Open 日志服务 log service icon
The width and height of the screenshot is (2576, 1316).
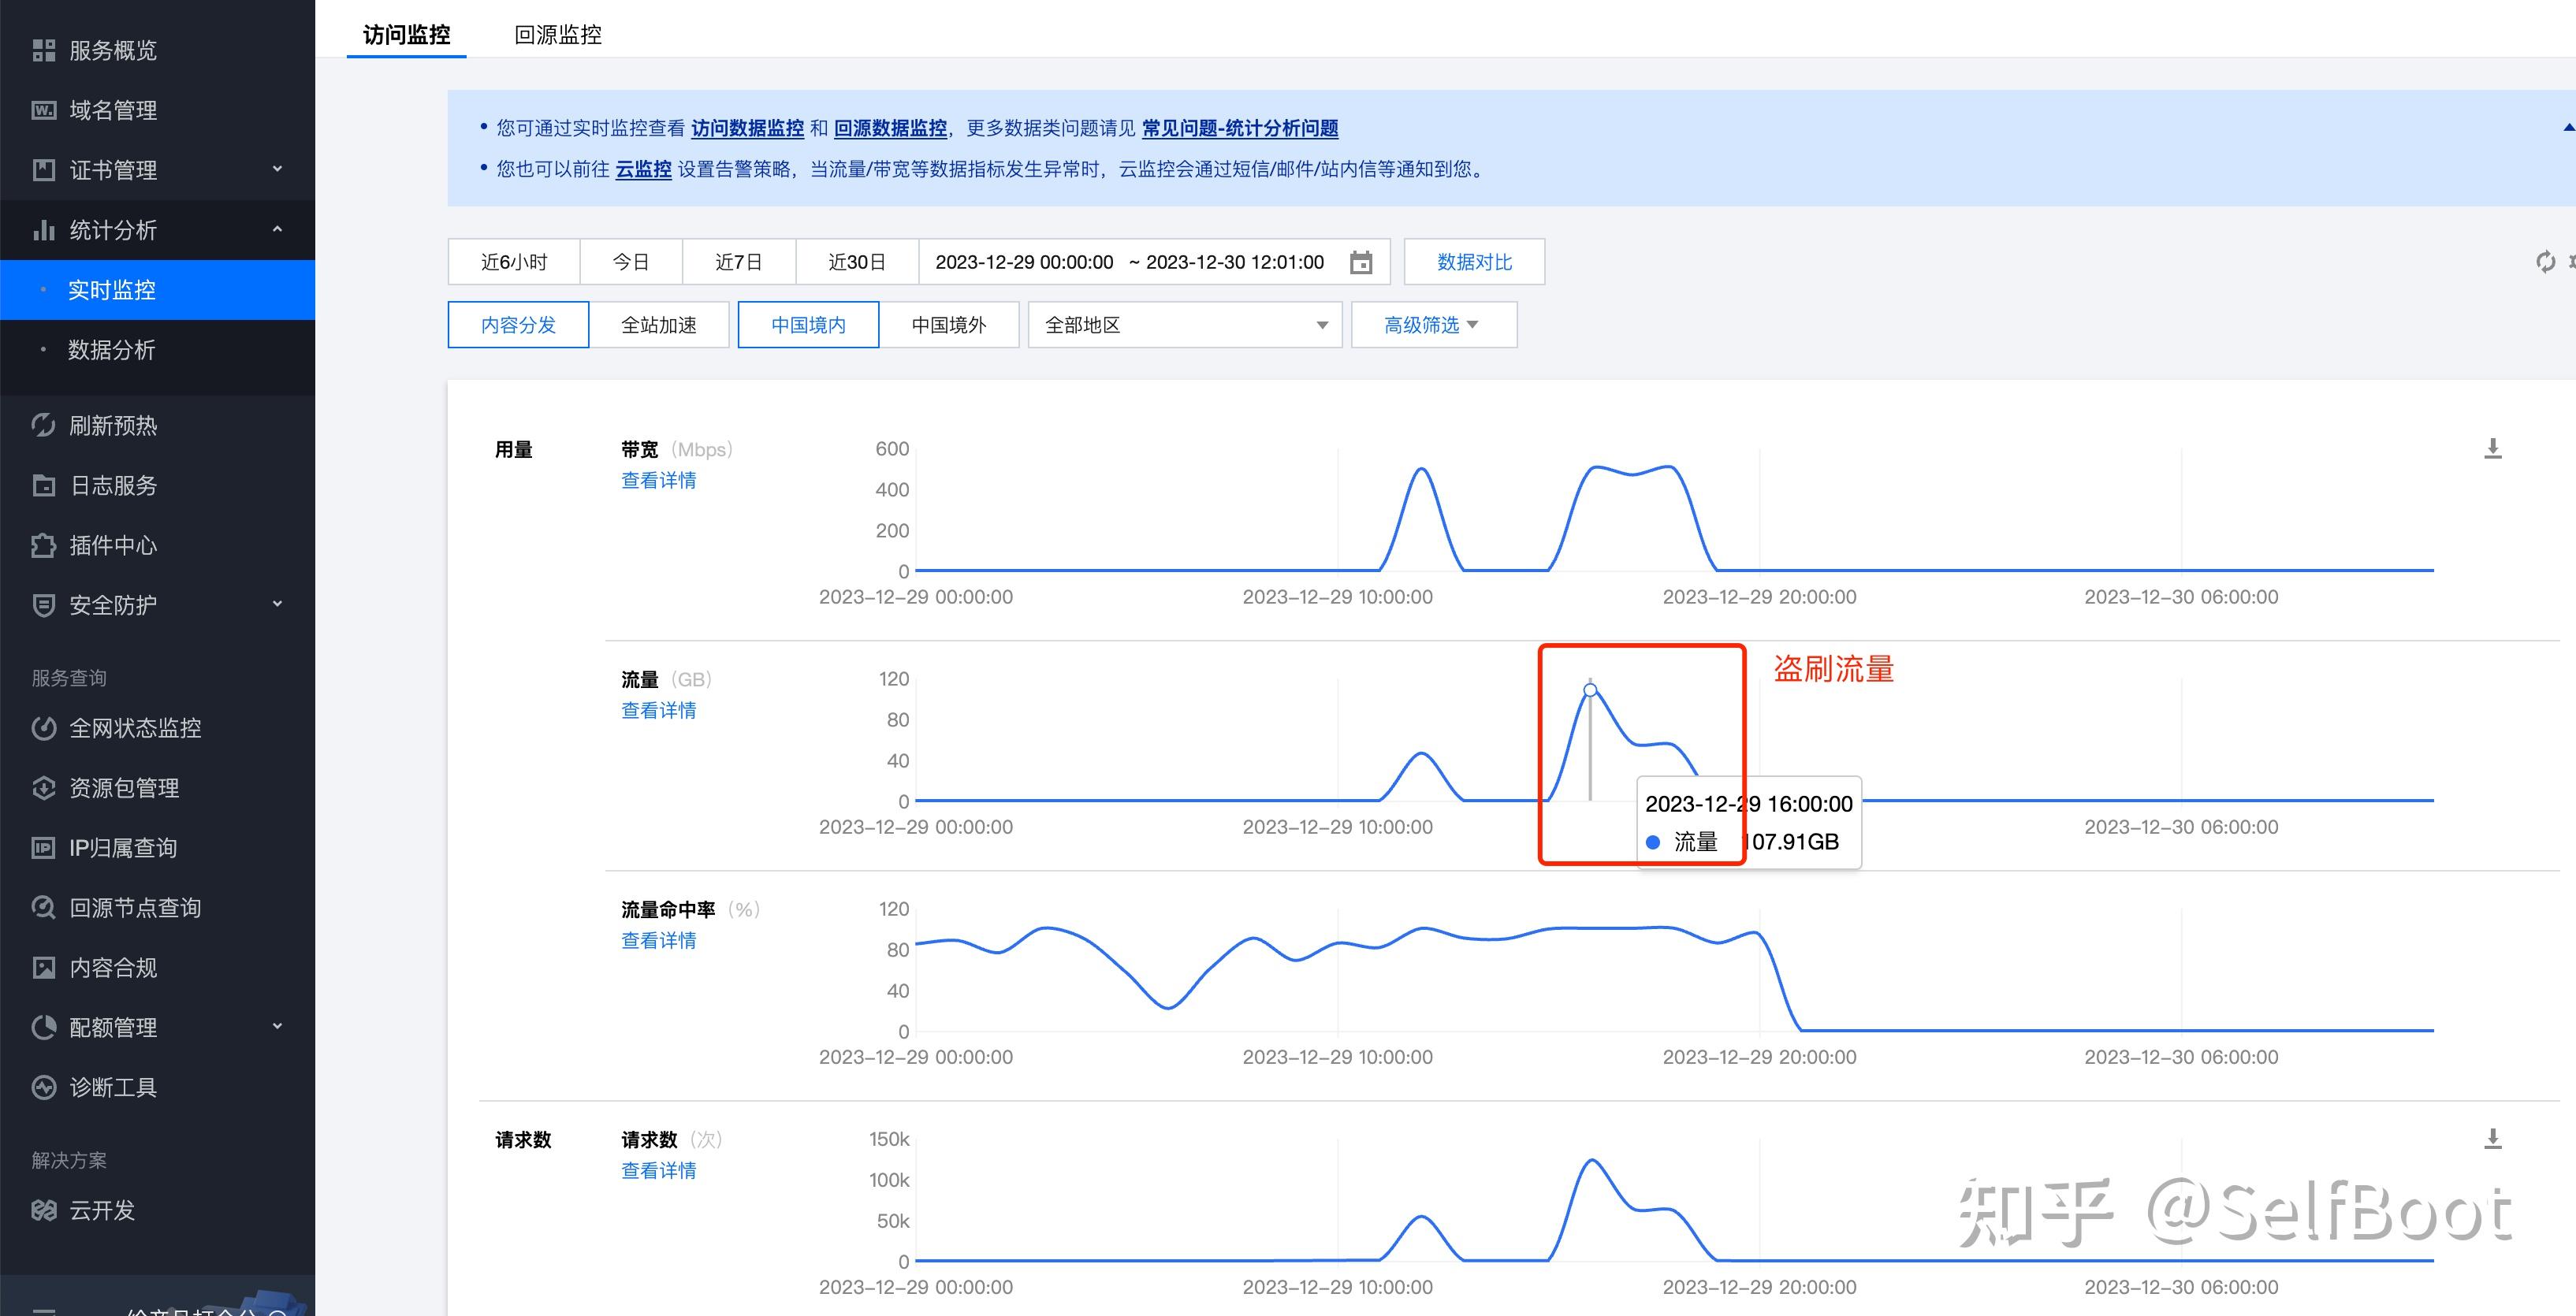(x=44, y=485)
